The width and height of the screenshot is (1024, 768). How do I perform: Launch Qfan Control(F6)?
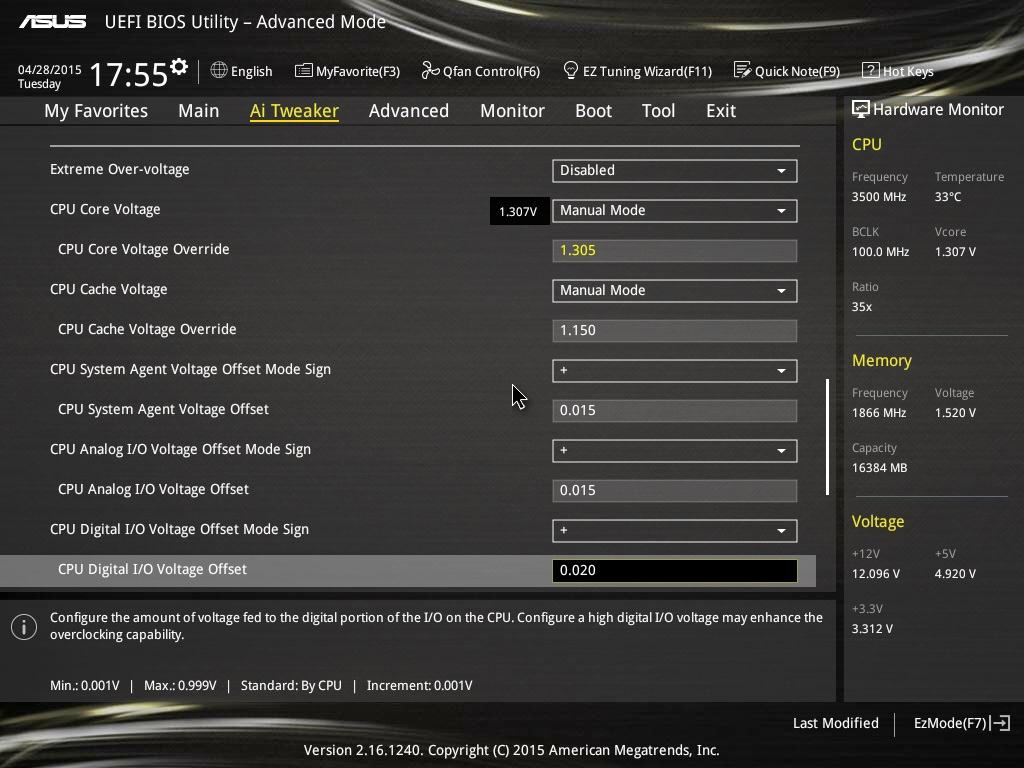coord(481,71)
